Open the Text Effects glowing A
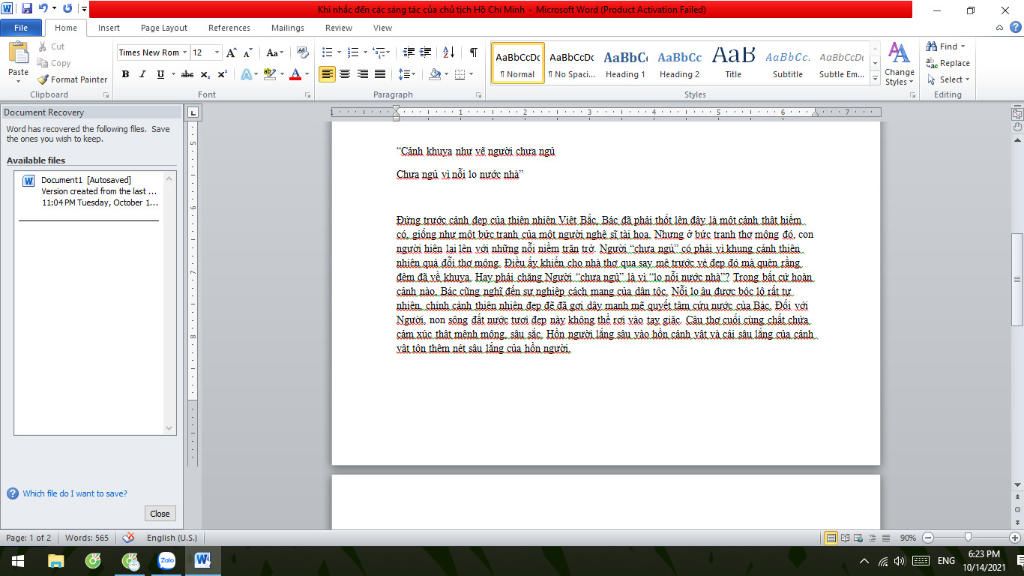The image size is (1024, 576). coord(246,74)
